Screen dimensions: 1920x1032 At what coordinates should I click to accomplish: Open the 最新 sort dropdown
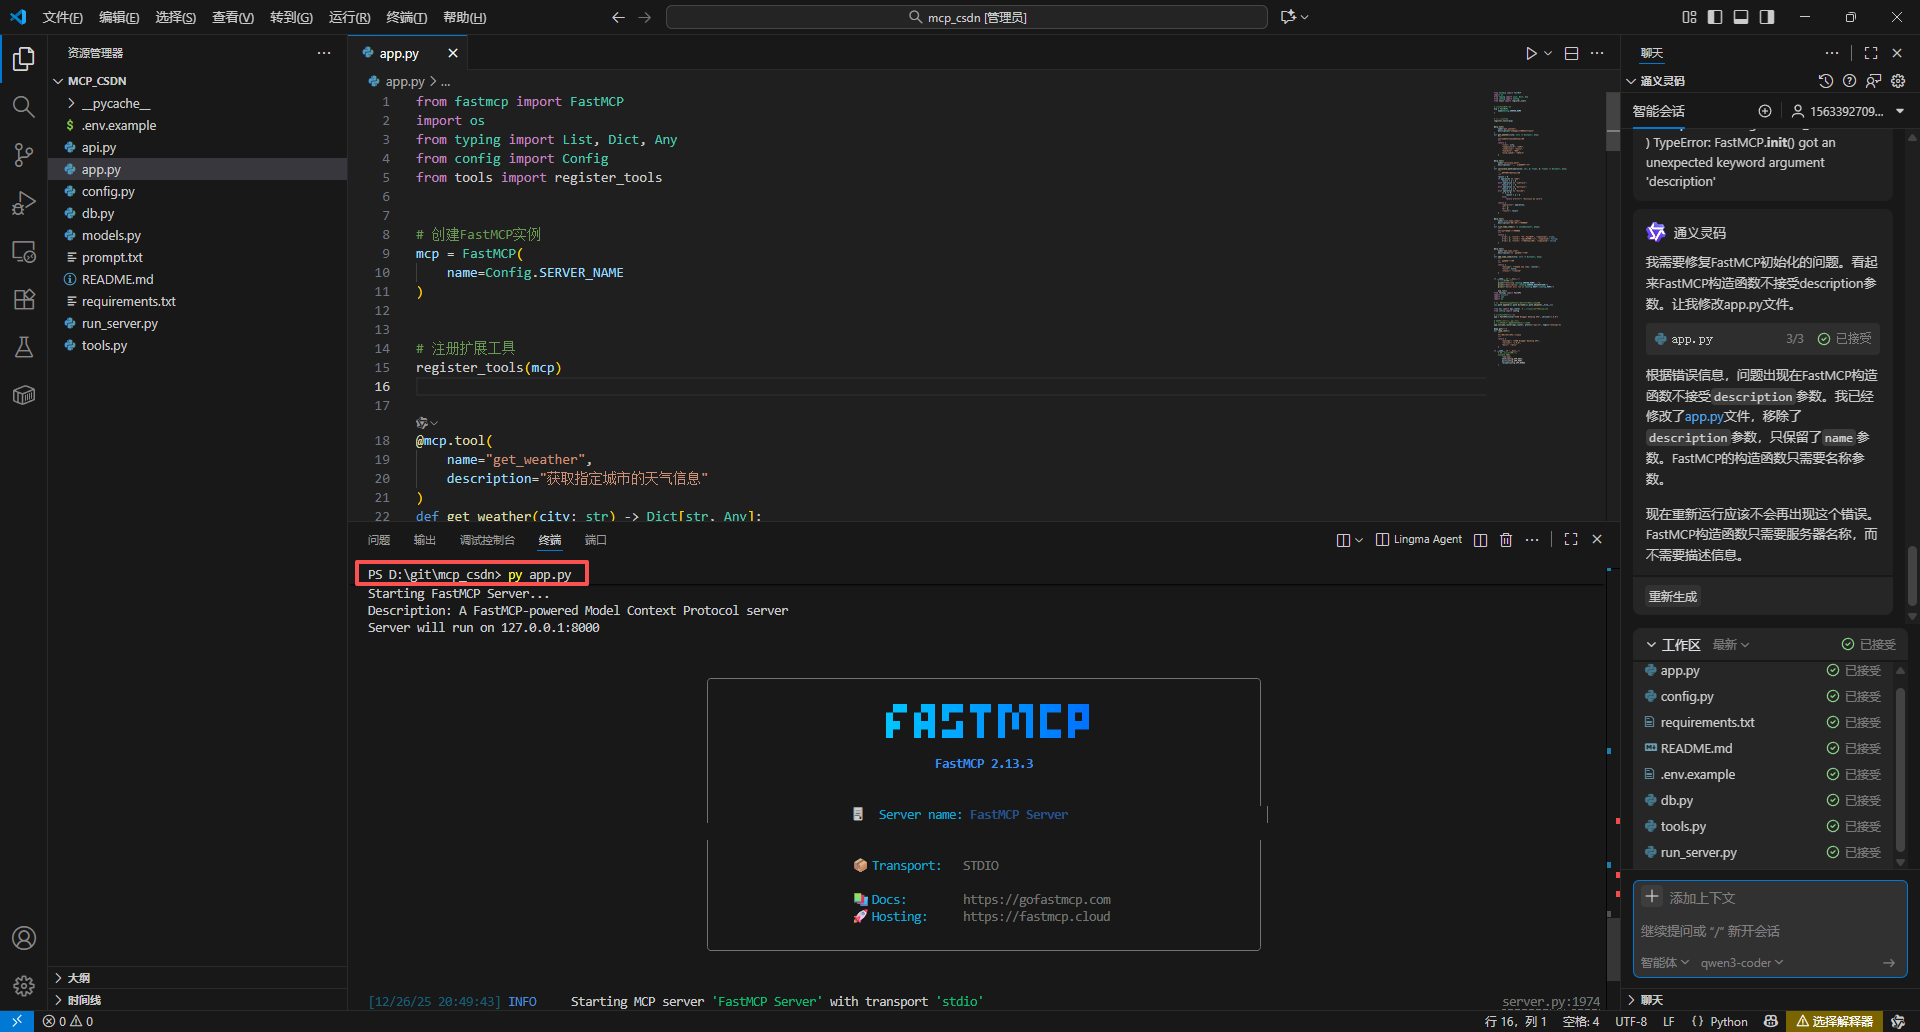coord(1731,645)
